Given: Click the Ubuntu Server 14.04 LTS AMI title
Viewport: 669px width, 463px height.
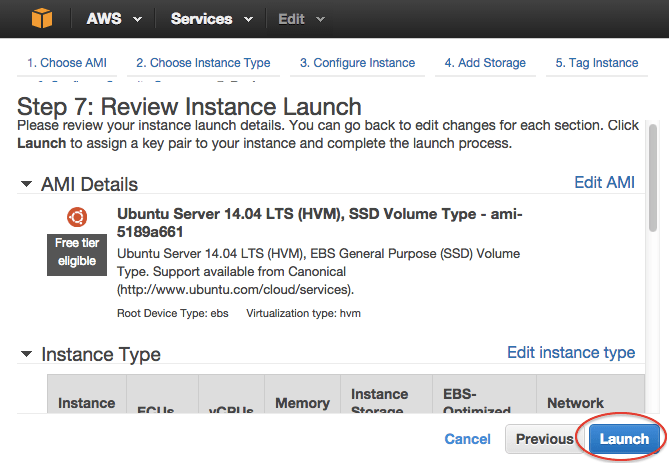Looking at the screenshot, I should point(320,223).
